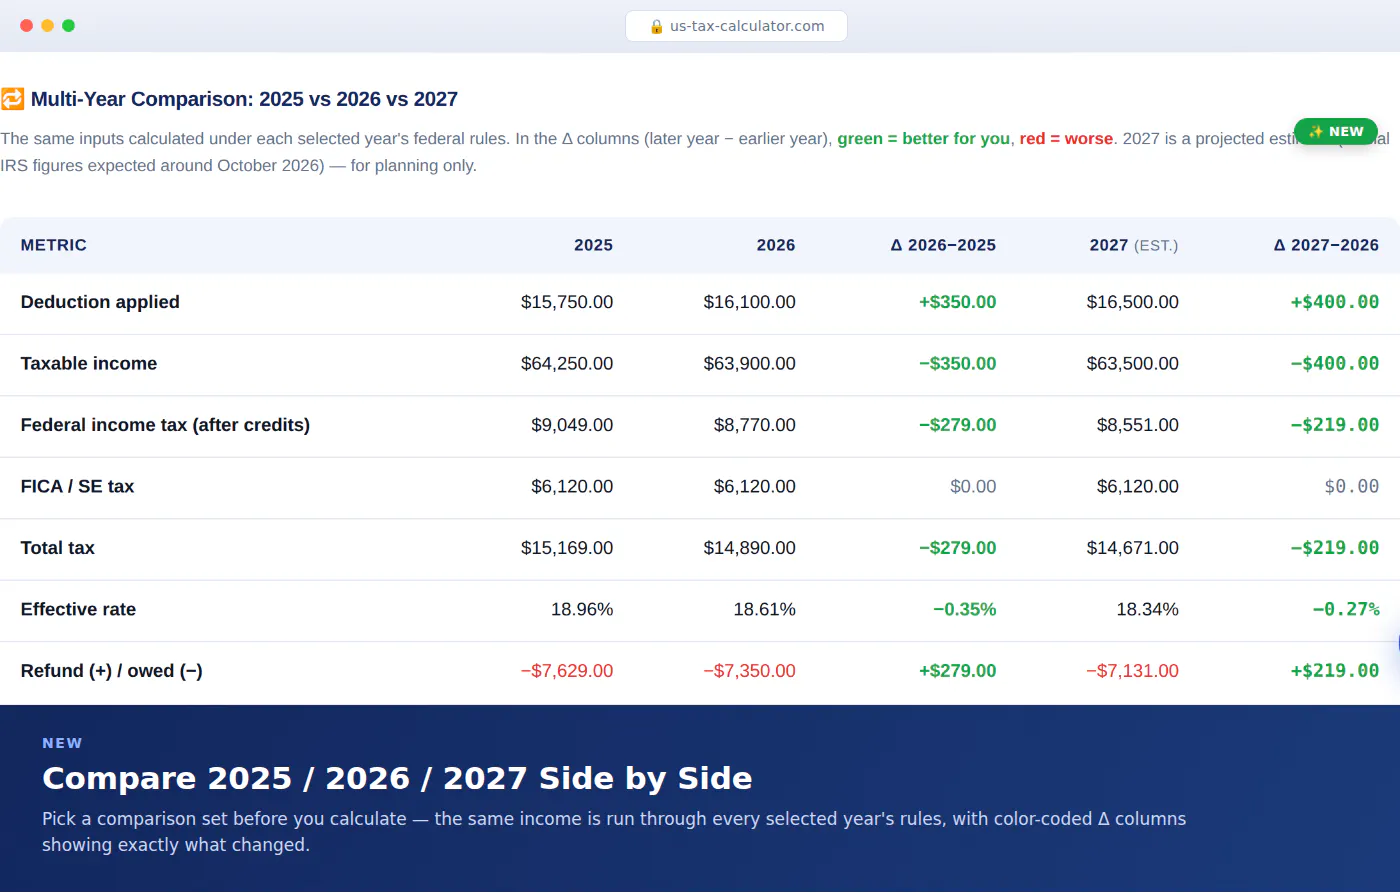Click the METRIC column header

(x=54, y=245)
